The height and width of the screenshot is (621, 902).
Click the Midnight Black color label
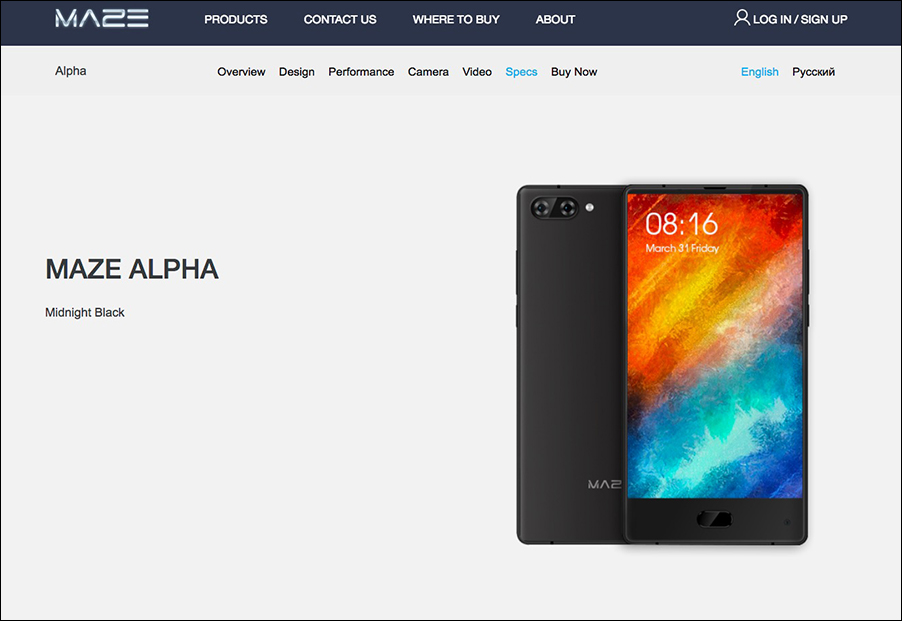click(85, 312)
